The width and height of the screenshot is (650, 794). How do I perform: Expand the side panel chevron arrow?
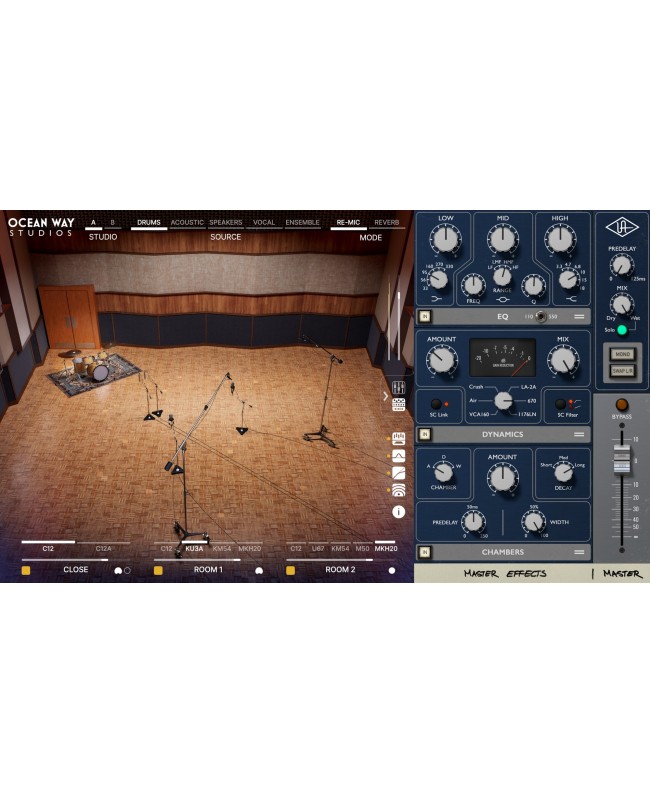coord(385,396)
